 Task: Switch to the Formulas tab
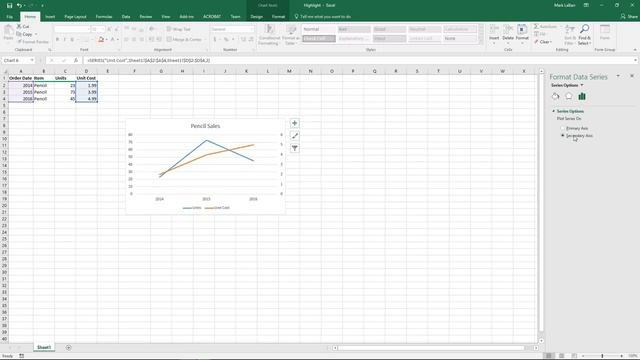(x=104, y=17)
